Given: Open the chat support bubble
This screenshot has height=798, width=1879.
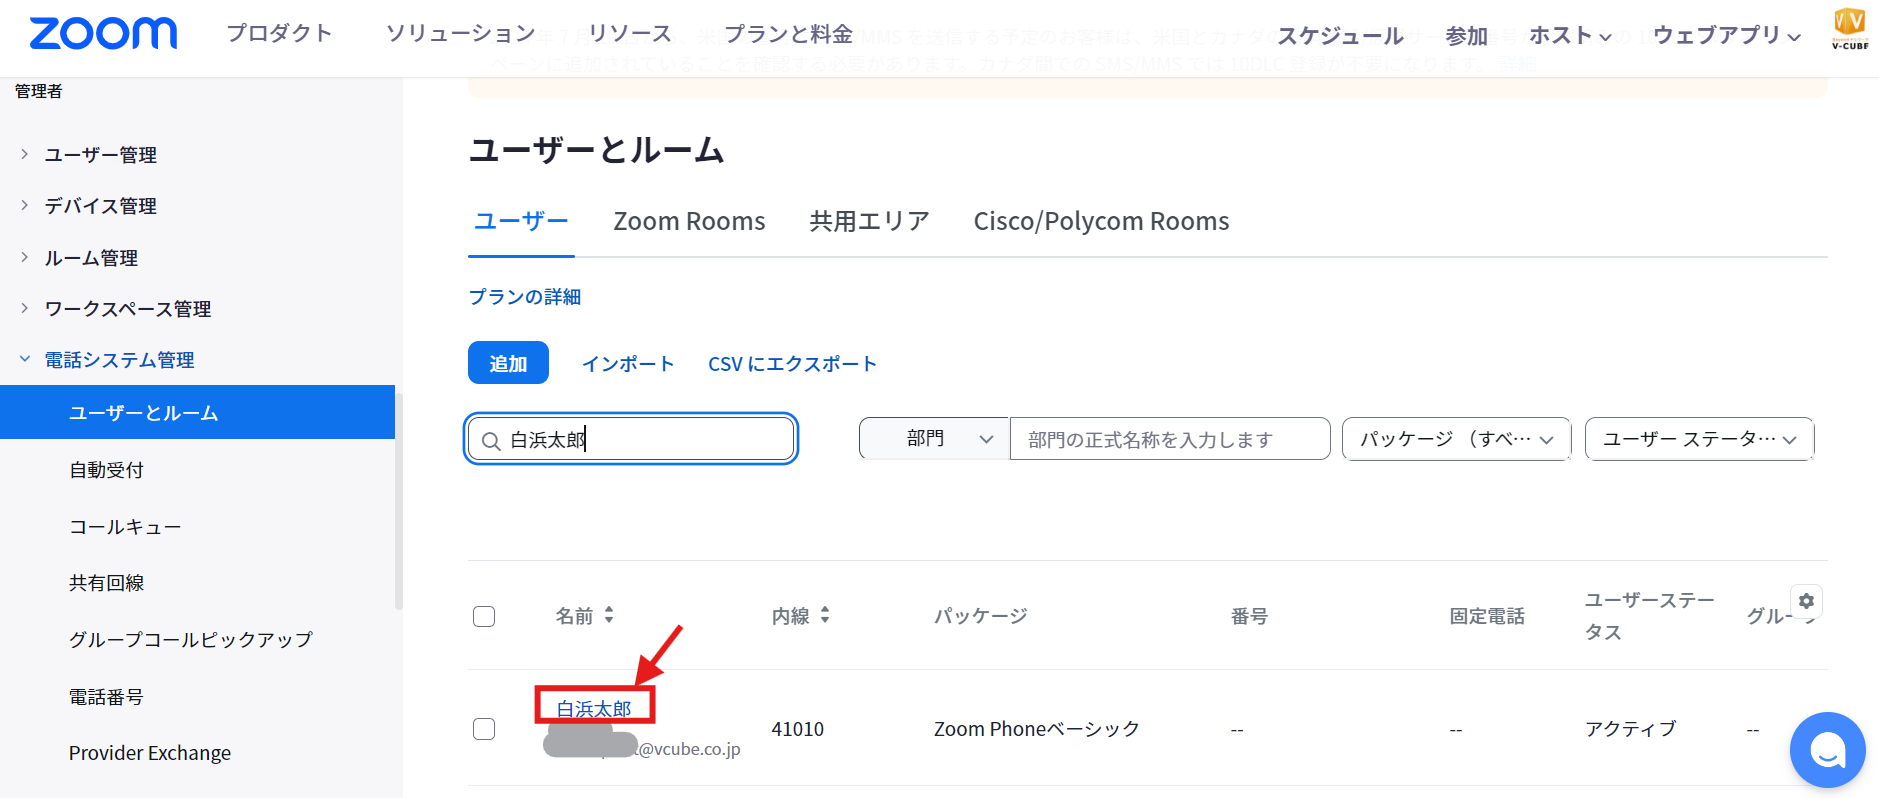Looking at the screenshot, I should pos(1827,749).
